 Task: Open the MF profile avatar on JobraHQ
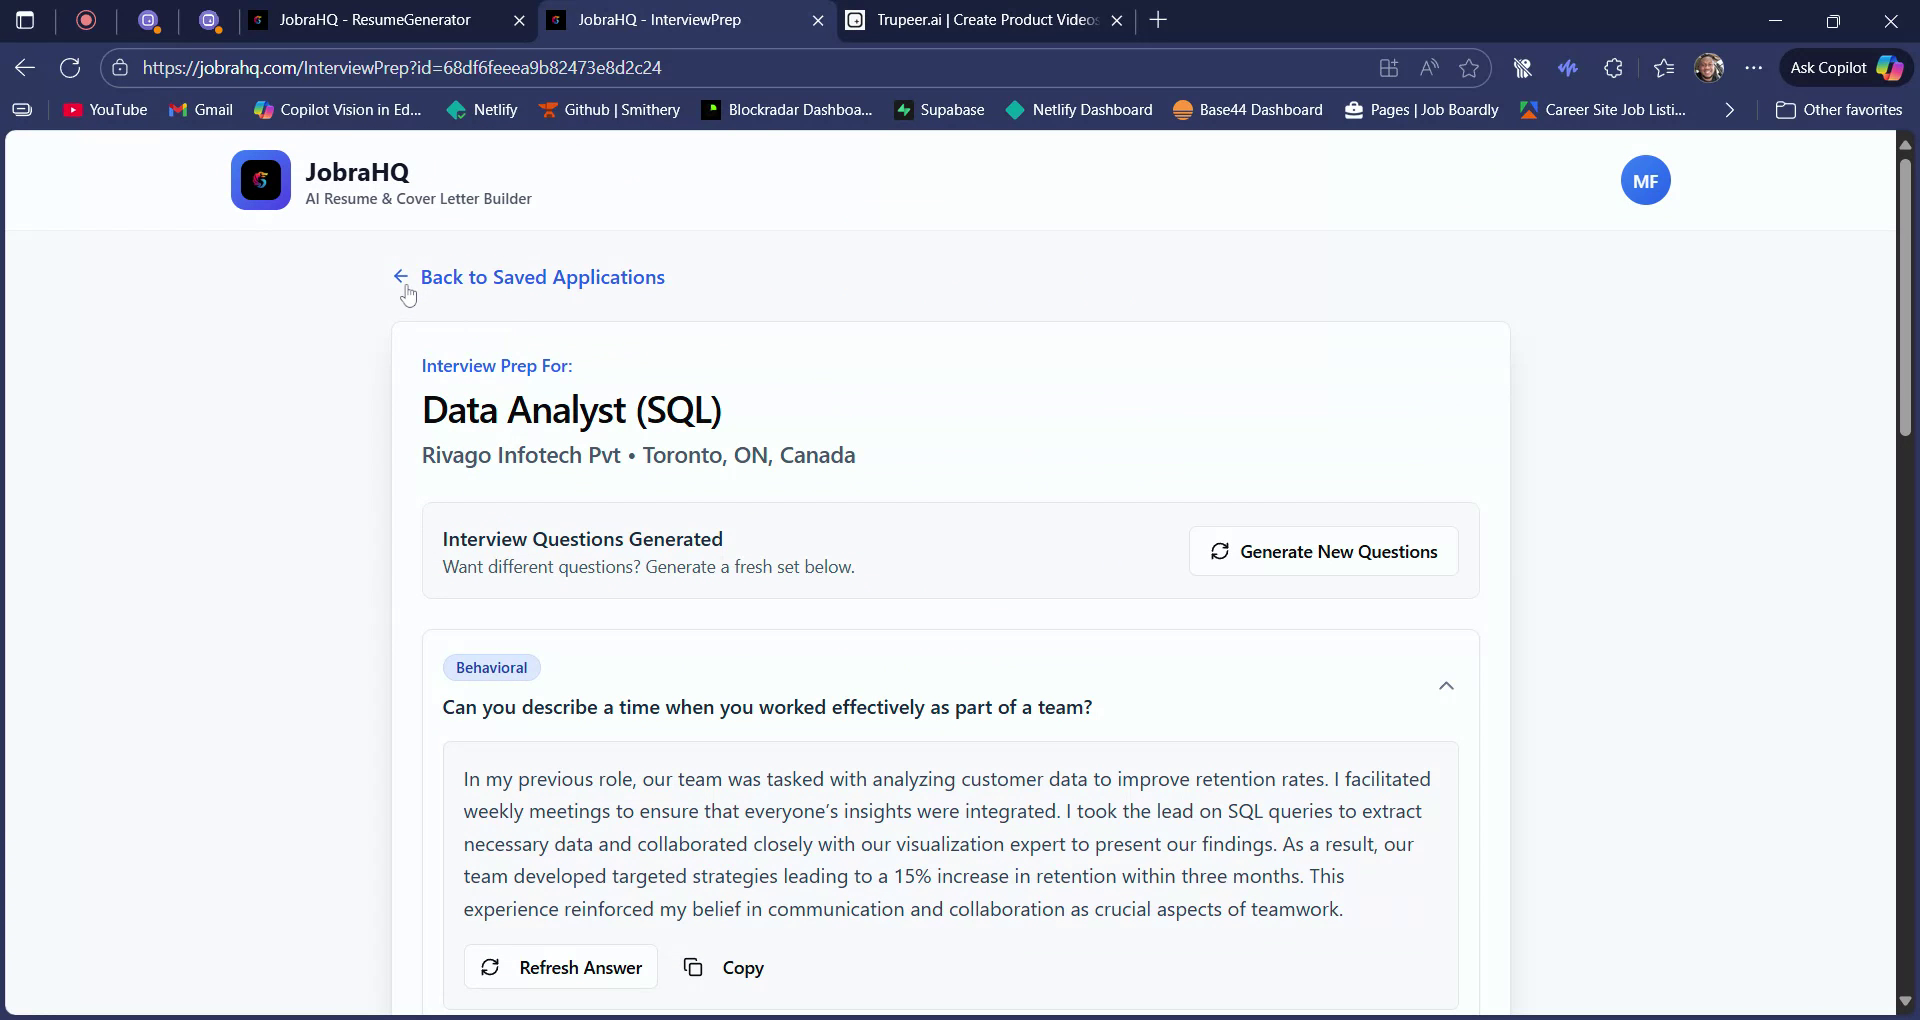click(x=1645, y=180)
